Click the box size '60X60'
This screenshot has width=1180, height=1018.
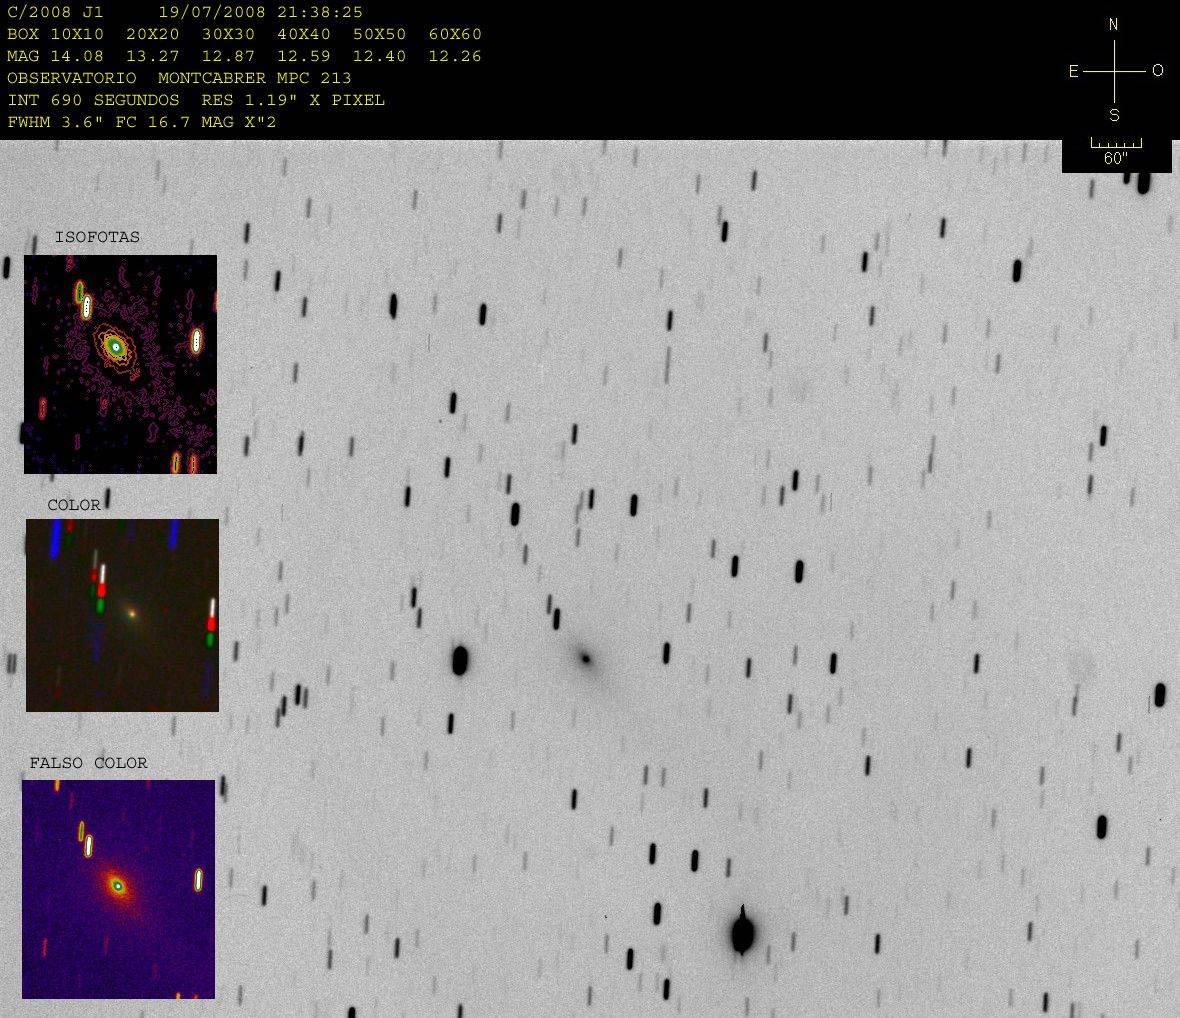click(x=455, y=35)
